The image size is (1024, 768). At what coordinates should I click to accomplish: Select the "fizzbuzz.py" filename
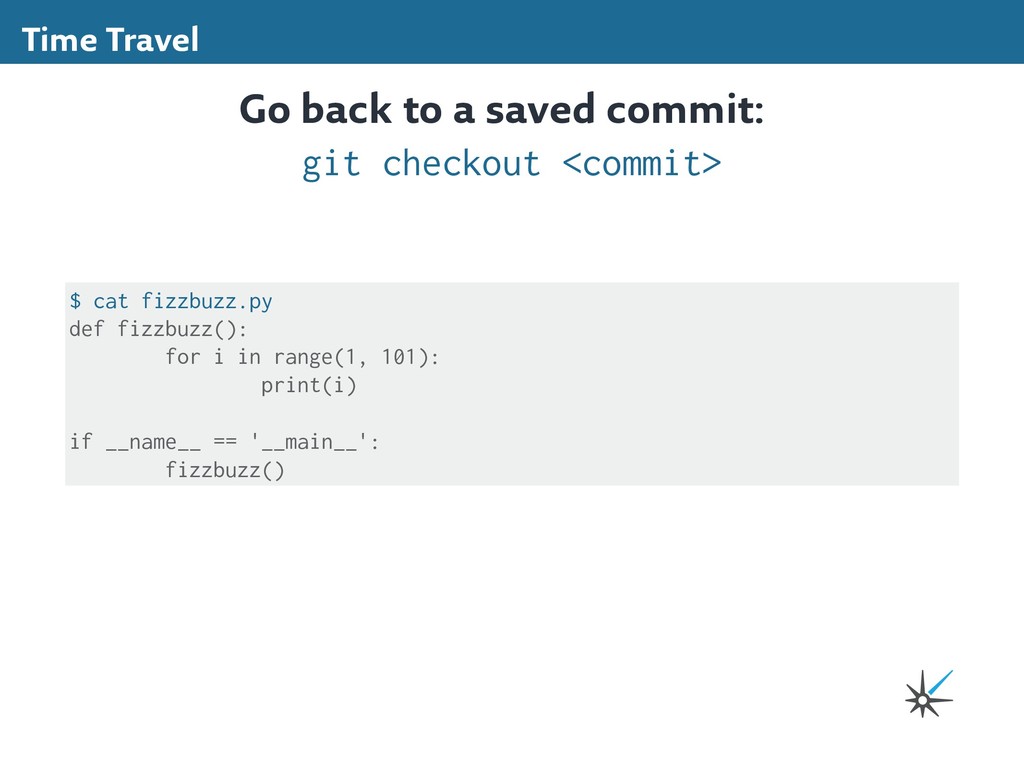click(207, 301)
